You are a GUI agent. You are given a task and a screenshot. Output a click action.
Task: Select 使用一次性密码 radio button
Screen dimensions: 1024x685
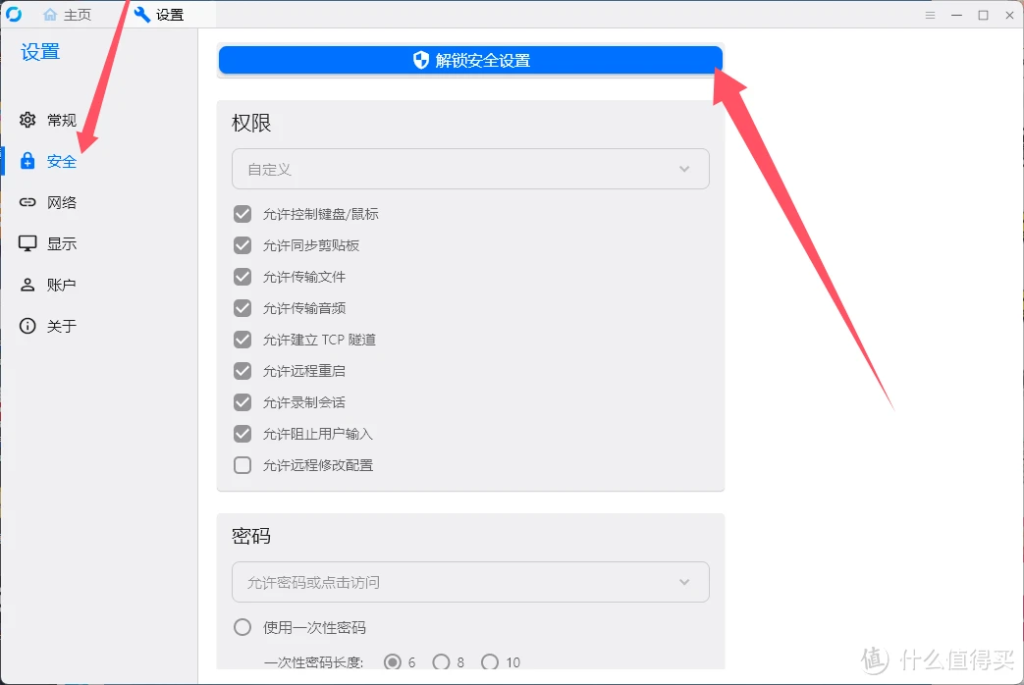[242, 628]
